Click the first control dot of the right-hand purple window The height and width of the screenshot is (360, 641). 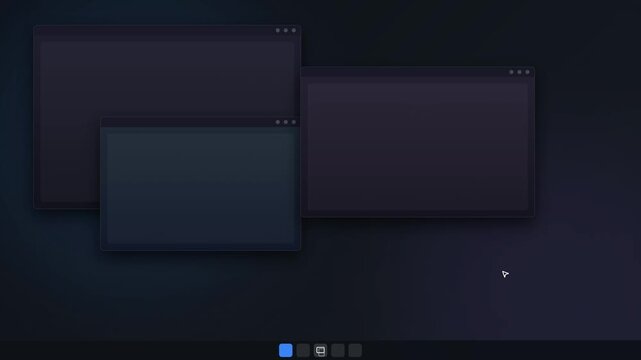tap(511, 72)
